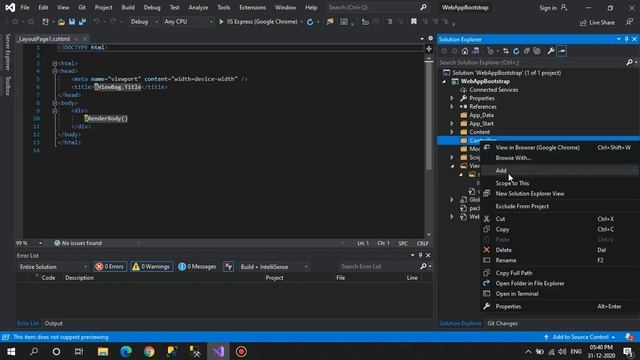Click the Visual Studio logo icon
This screenshot has width=640, height=360.
click(x=10, y=7)
